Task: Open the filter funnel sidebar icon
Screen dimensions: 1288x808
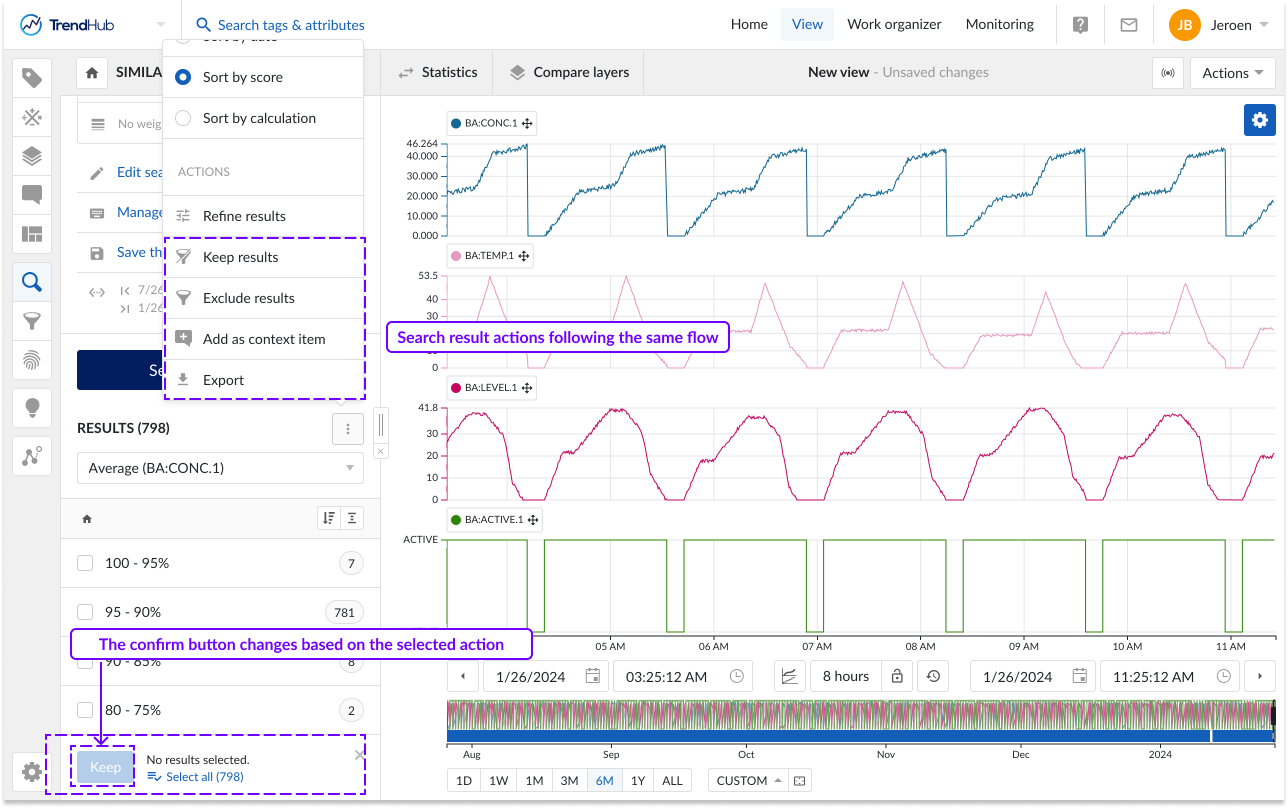Action: click(32, 321)
